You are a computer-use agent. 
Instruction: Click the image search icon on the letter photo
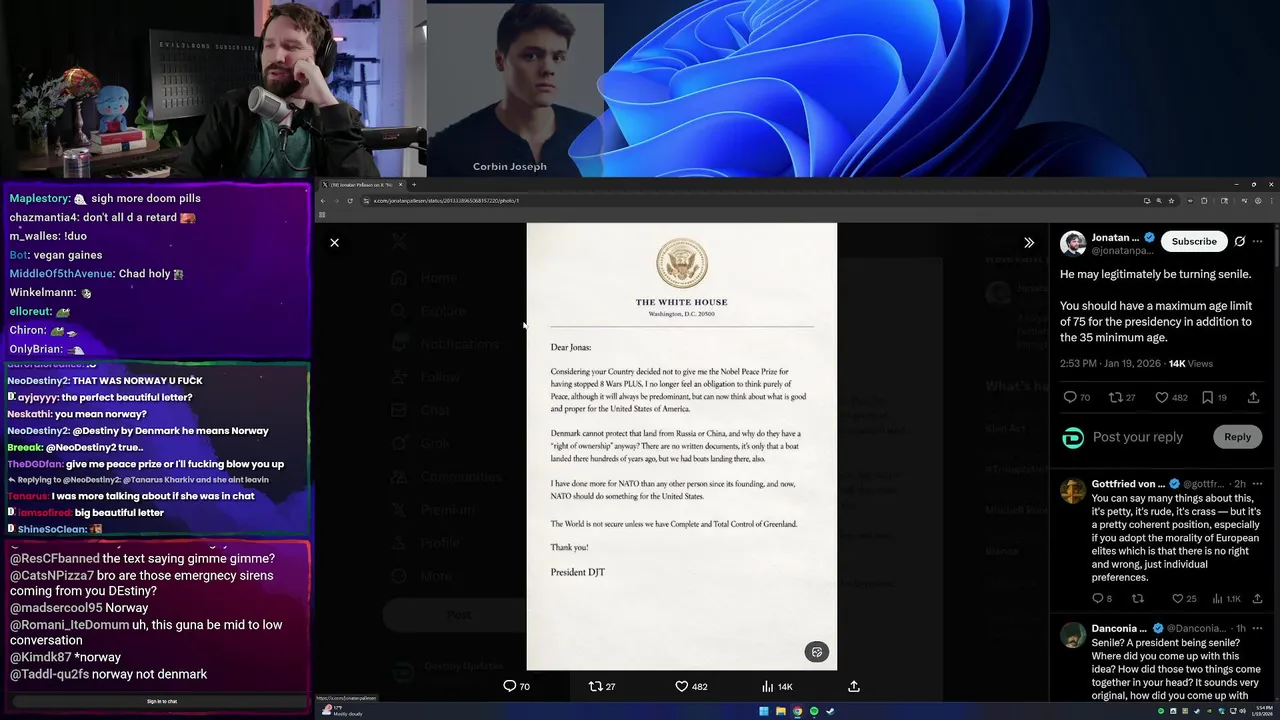[x=817, y=652]
